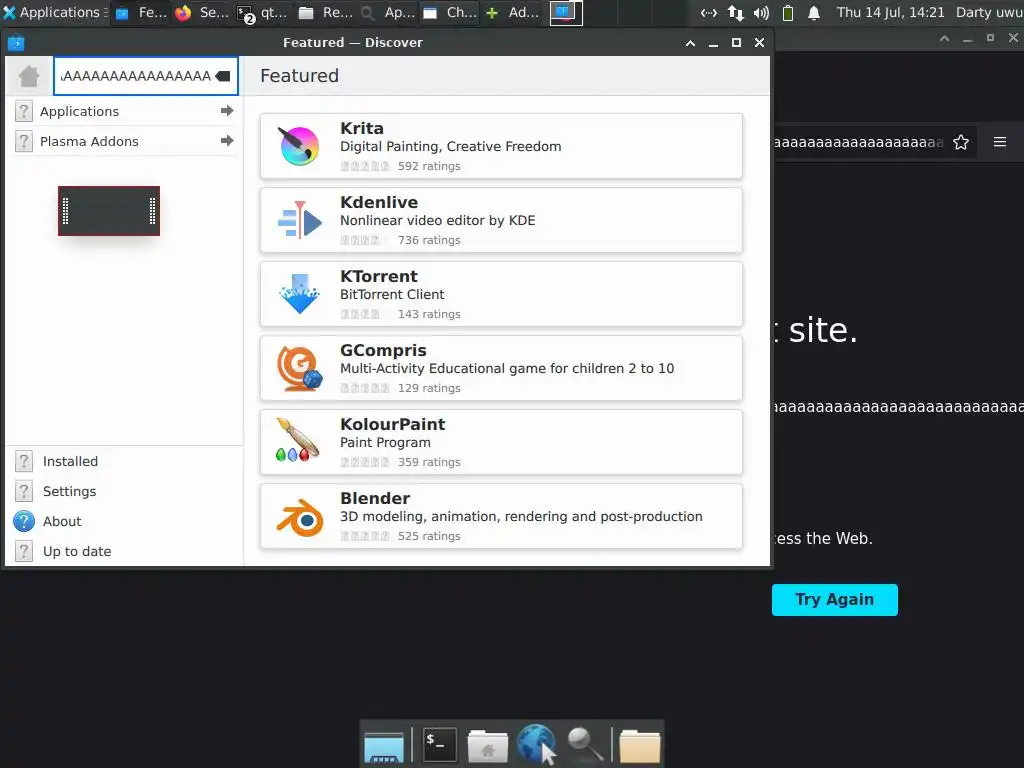Click the Discover search input field
Viewport: 1024px width, 768px height.
click(x=146, y=76)
